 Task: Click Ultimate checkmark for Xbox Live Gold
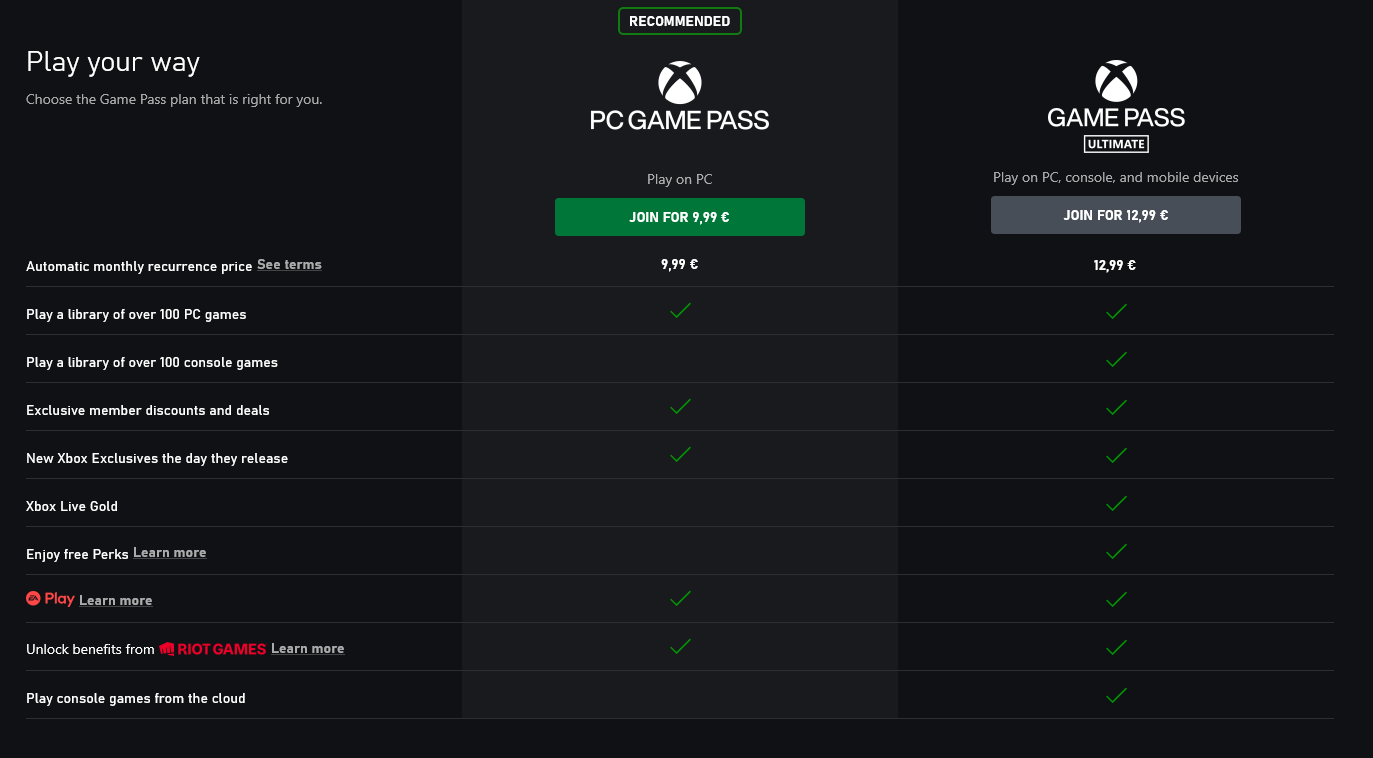(x=1116, y=503)
